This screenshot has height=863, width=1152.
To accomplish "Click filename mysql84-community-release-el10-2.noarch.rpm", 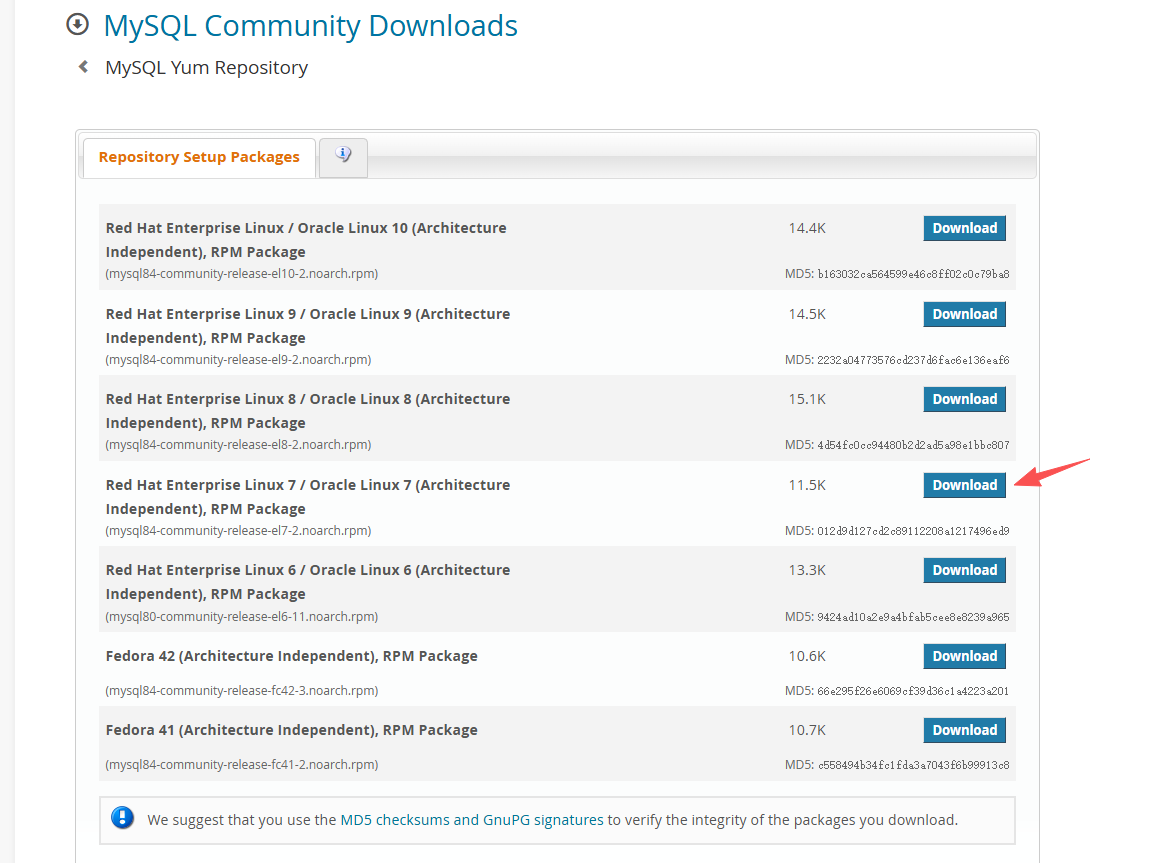I will coord(242,274).
